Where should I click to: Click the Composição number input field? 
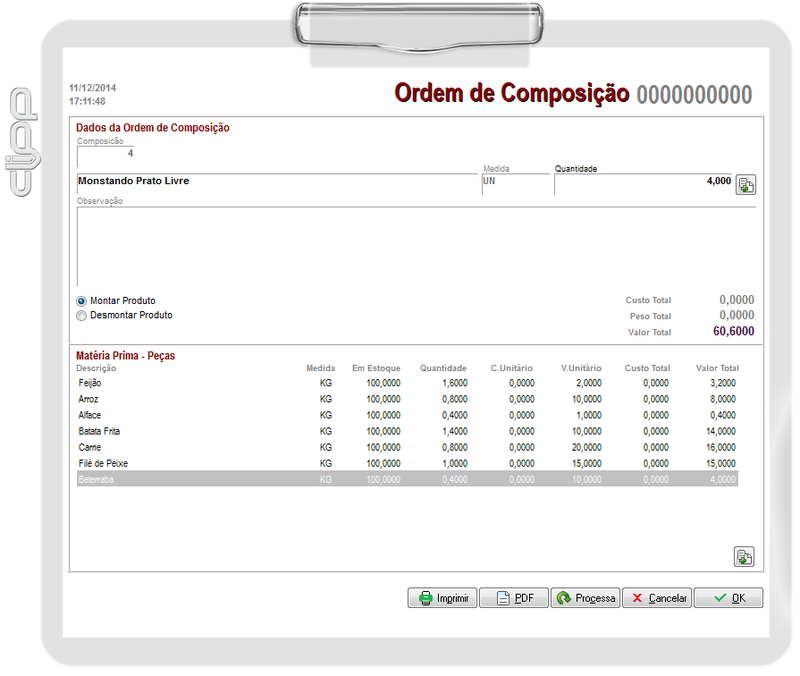click(x=106, y=154)
